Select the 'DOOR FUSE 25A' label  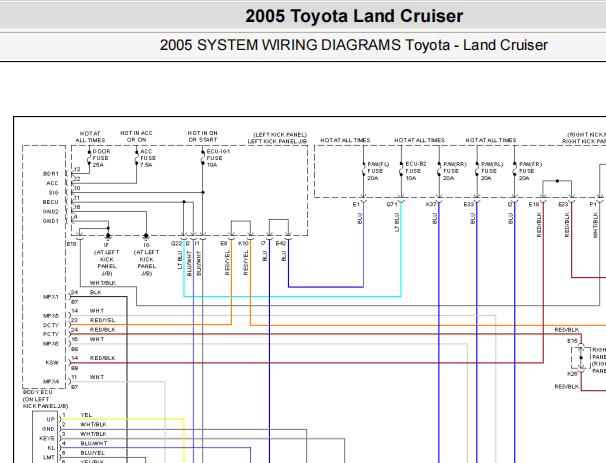pos(101,158)
